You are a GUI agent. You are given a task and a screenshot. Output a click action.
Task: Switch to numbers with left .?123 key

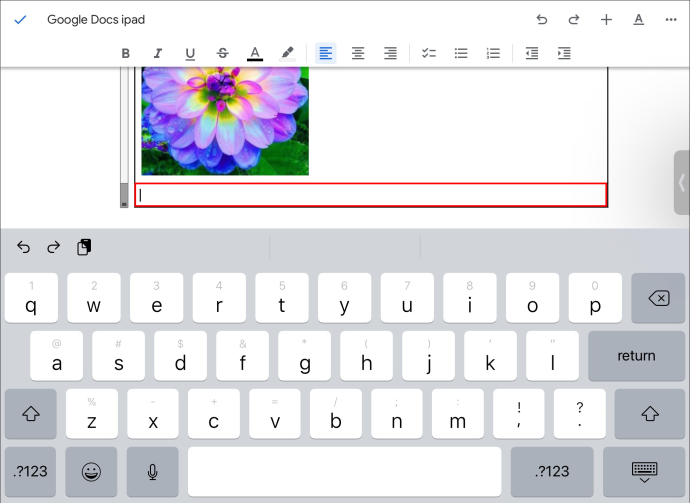click(x=30, y=471)
